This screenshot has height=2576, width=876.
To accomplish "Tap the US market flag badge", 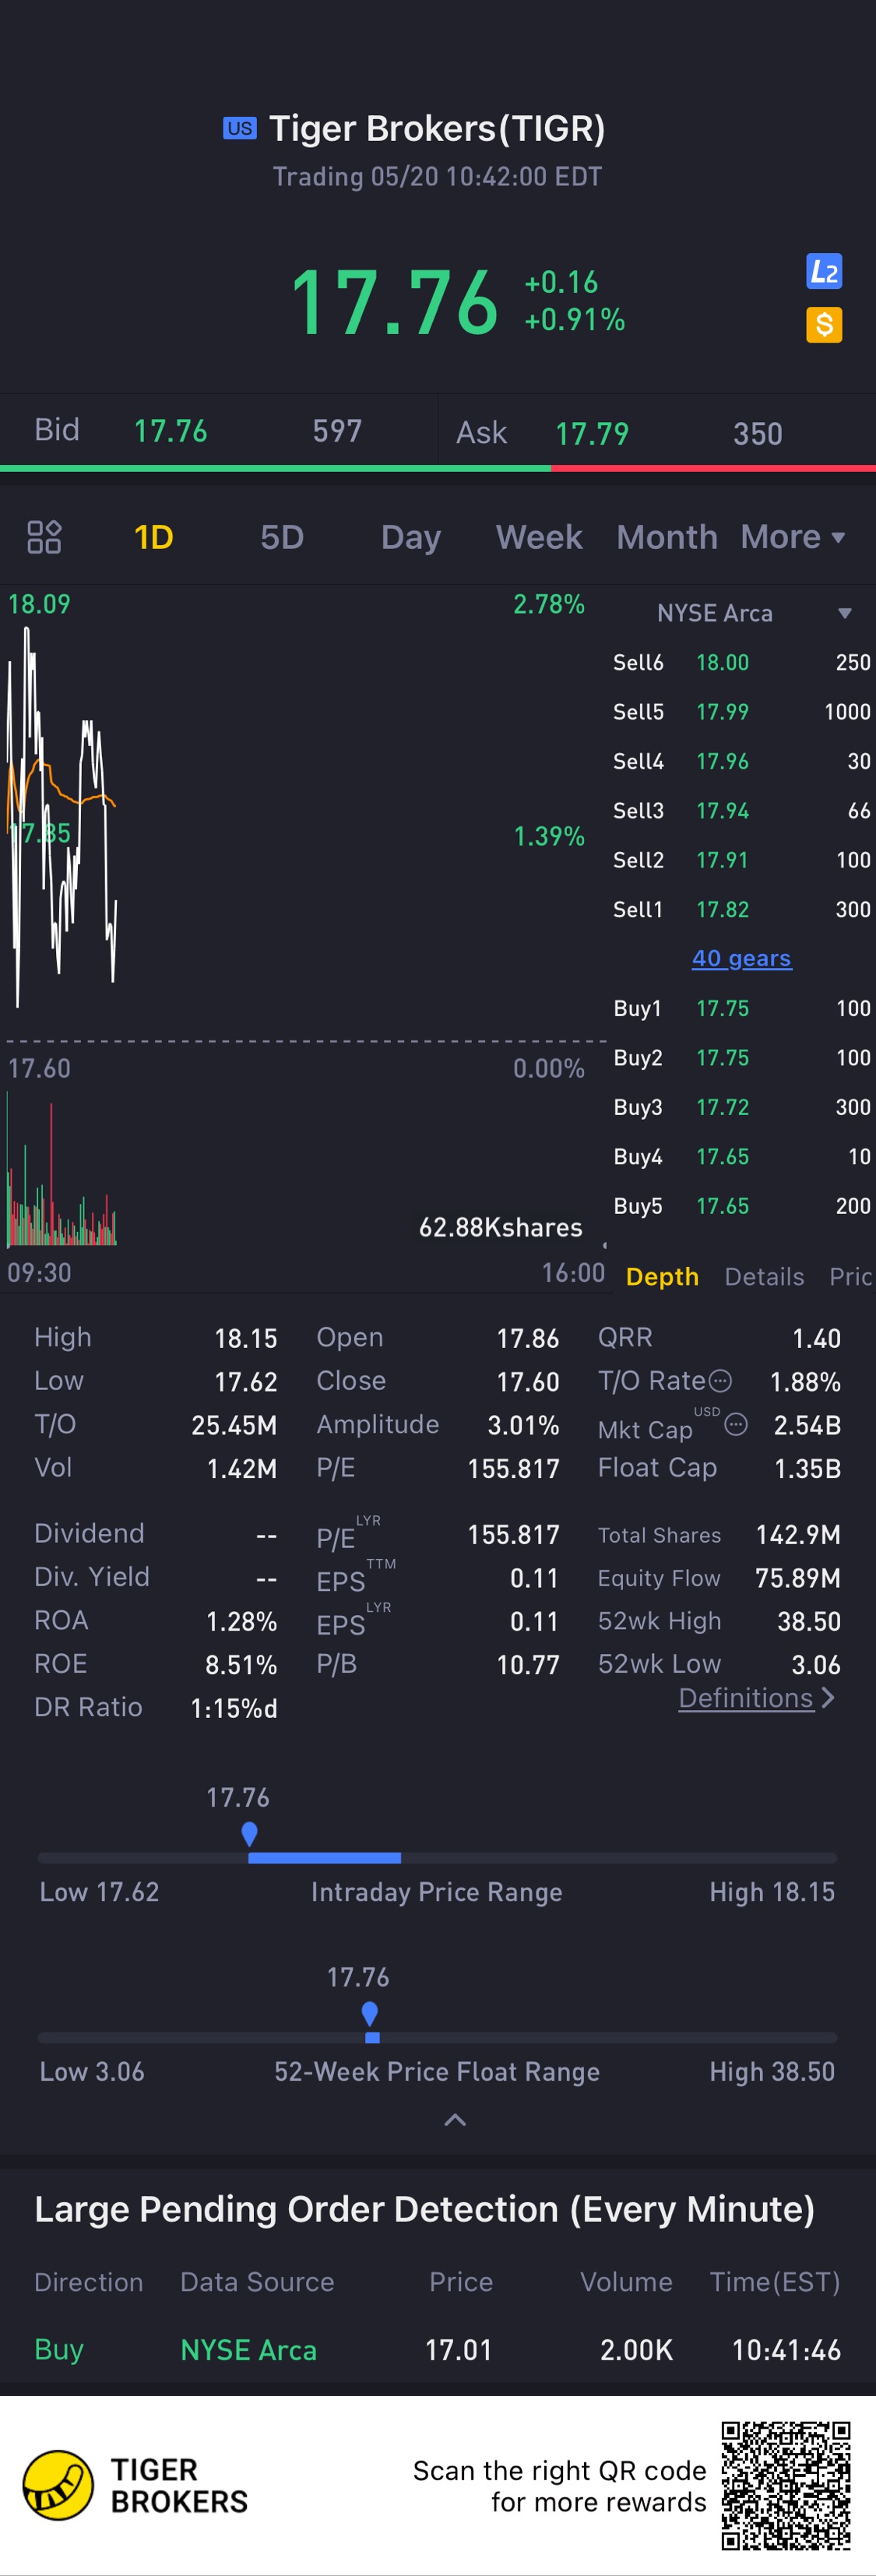I will click(240, 128).
